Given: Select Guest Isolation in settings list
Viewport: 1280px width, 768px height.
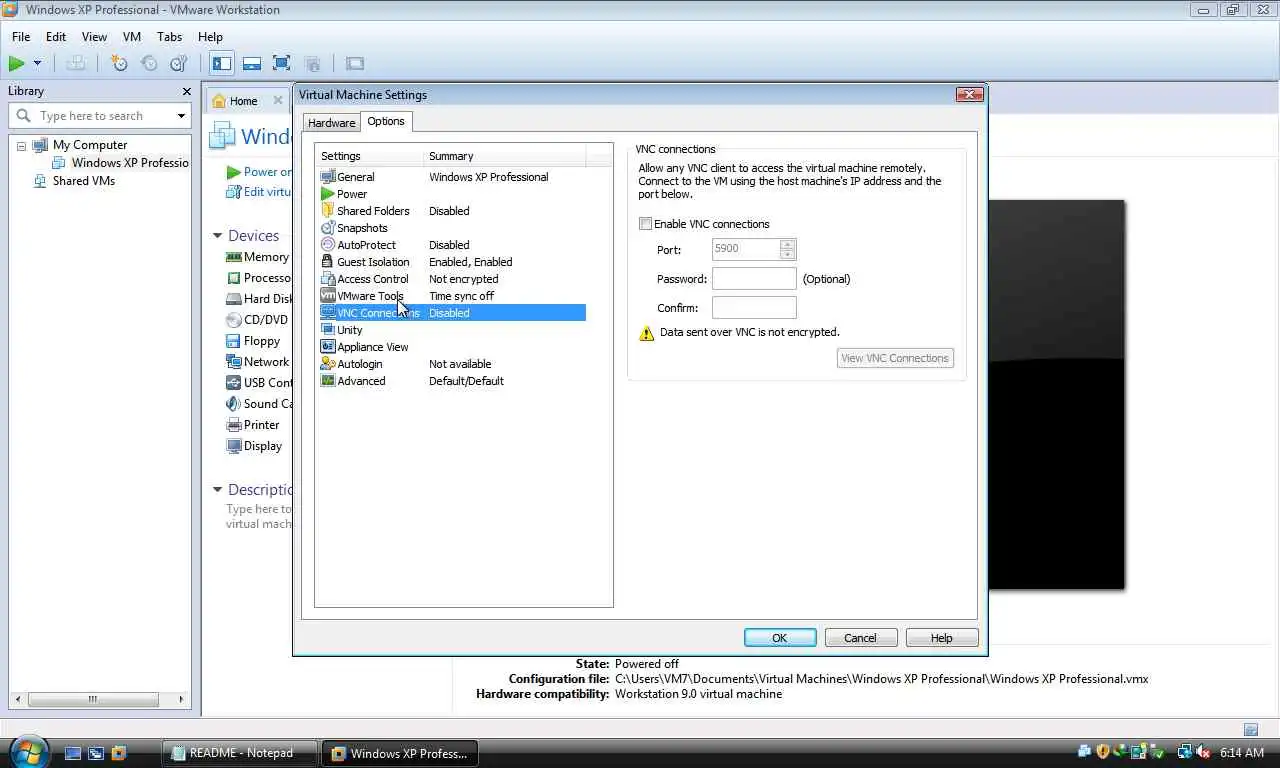Looking at the screenshot, I should (372, 262).
